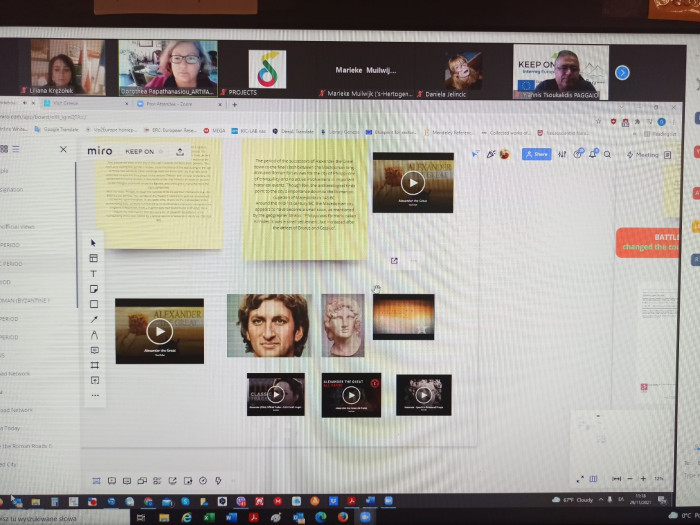Click the reactions confetti icon
The height and width of the screenshot is (525, 700).
(491, 154)
